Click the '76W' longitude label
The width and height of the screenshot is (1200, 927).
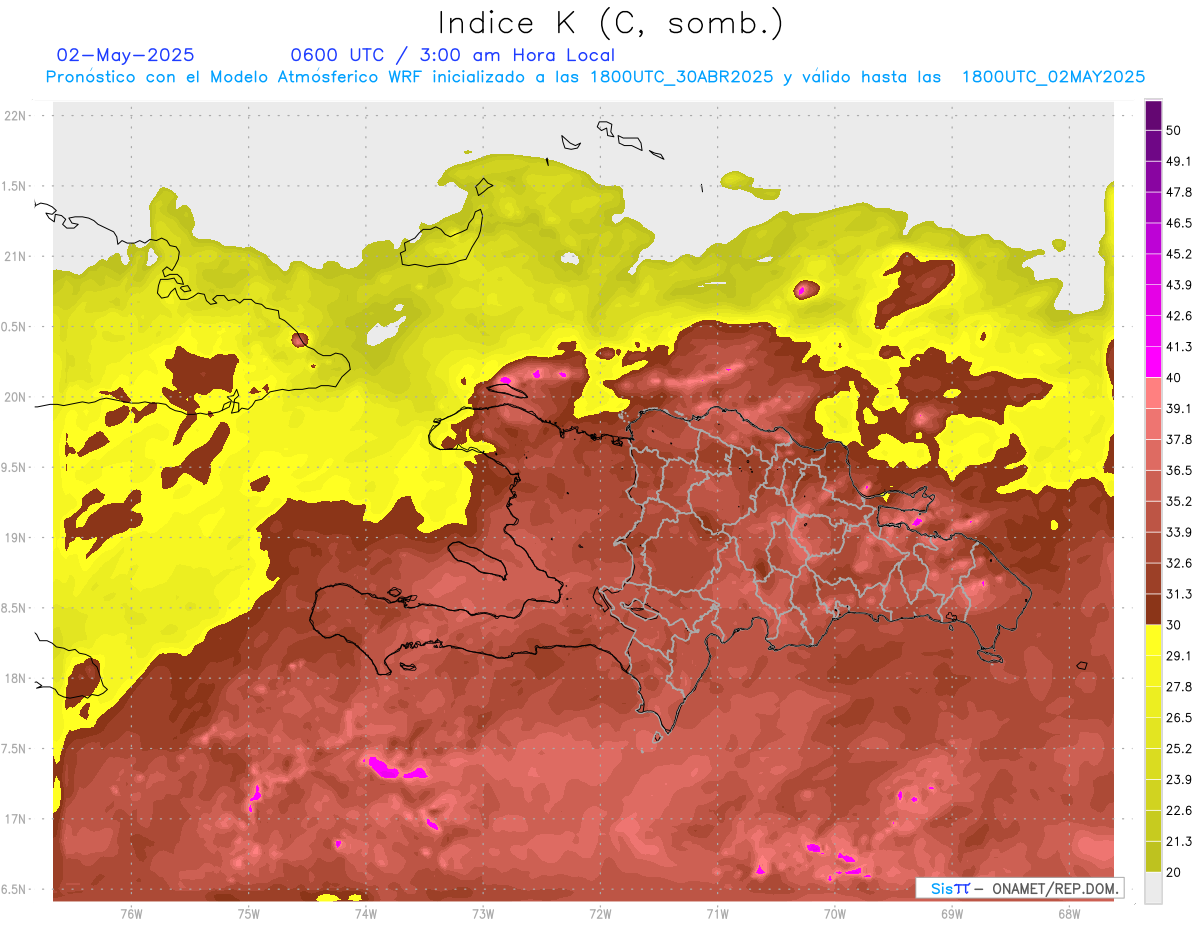click(131, 913)
